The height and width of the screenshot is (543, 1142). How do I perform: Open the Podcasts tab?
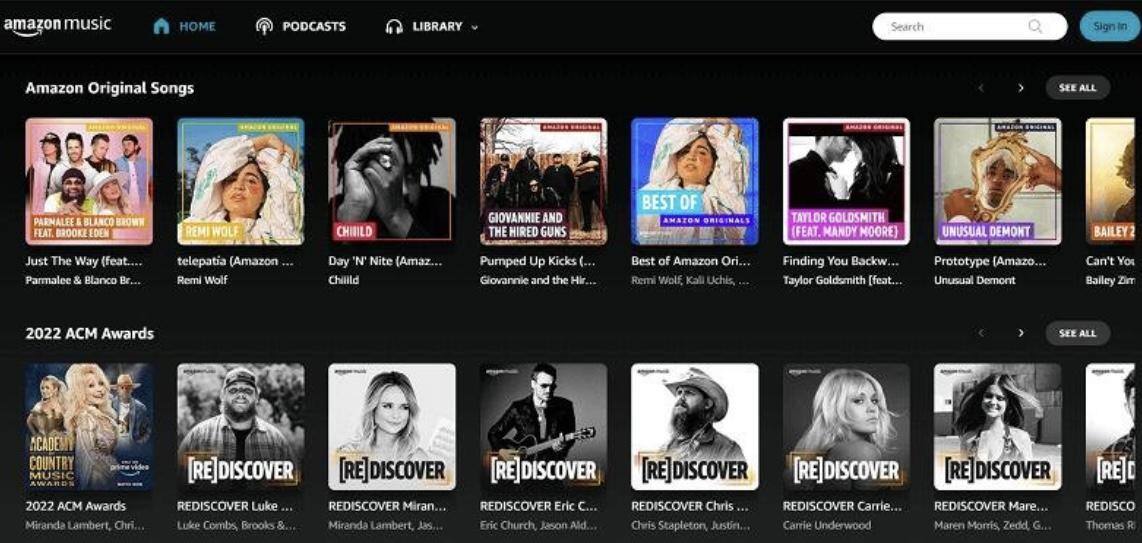(x=313, y=27)
